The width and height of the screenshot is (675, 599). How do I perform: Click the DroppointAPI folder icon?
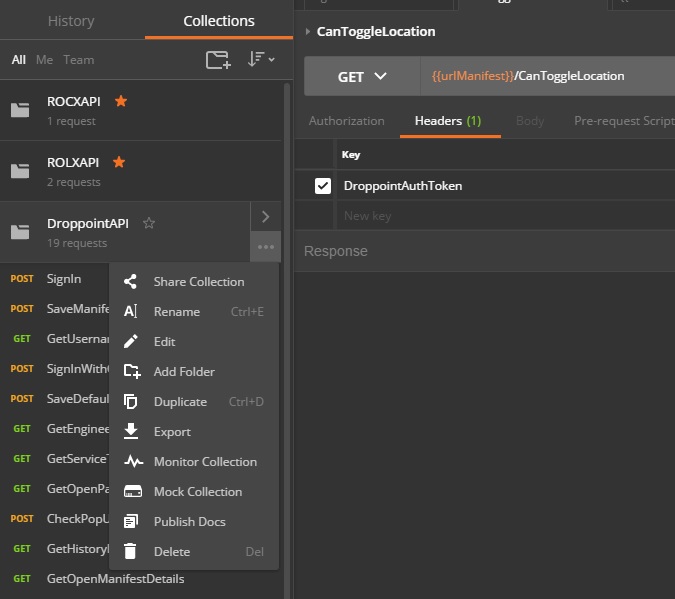tap(20, 232)
